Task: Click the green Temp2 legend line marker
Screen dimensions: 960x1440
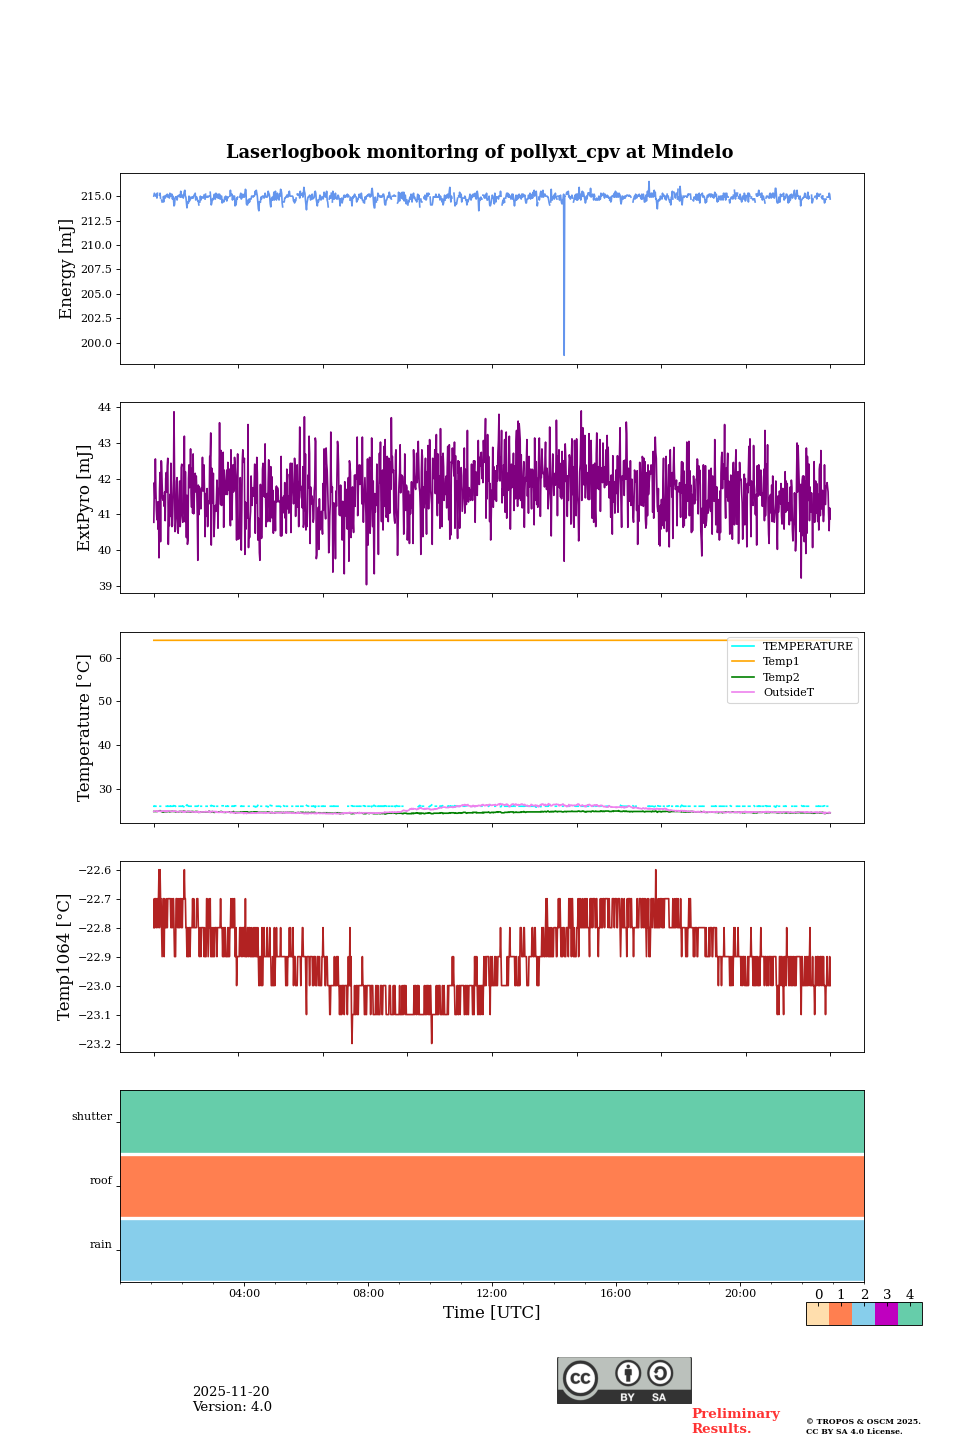Action: pos(743,678)
